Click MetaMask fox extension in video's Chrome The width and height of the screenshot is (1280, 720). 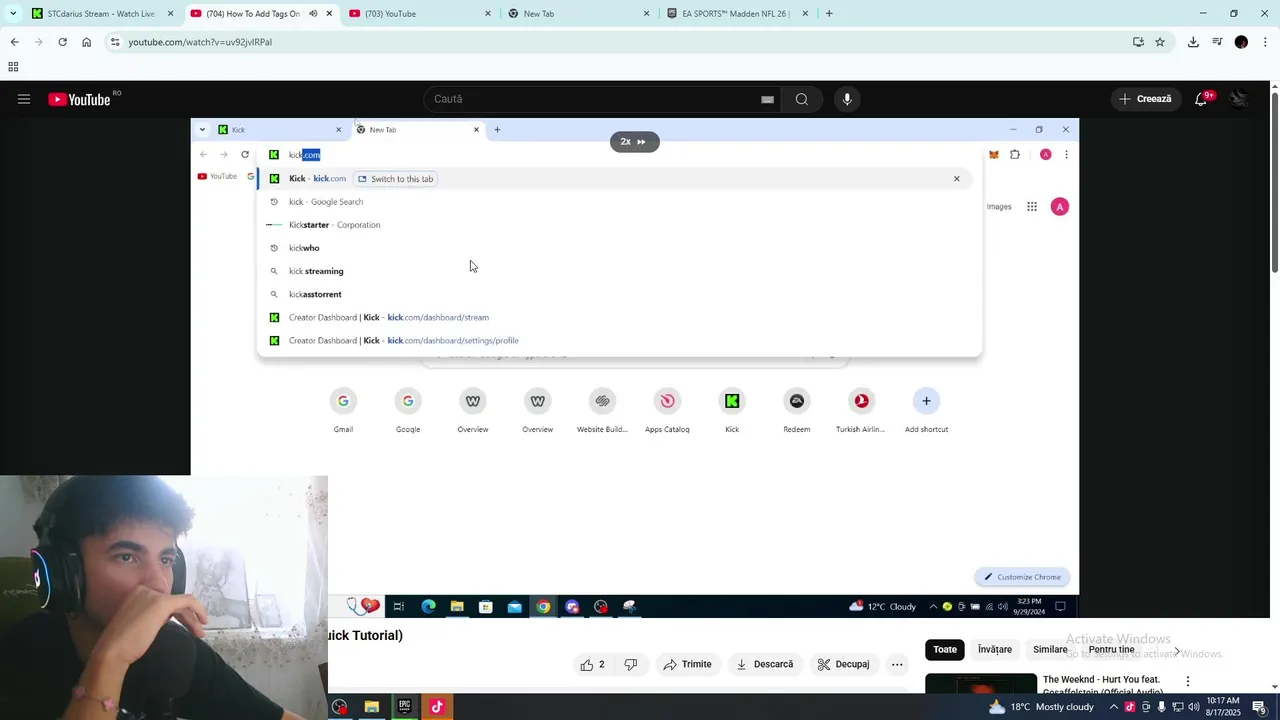(993, 154)
